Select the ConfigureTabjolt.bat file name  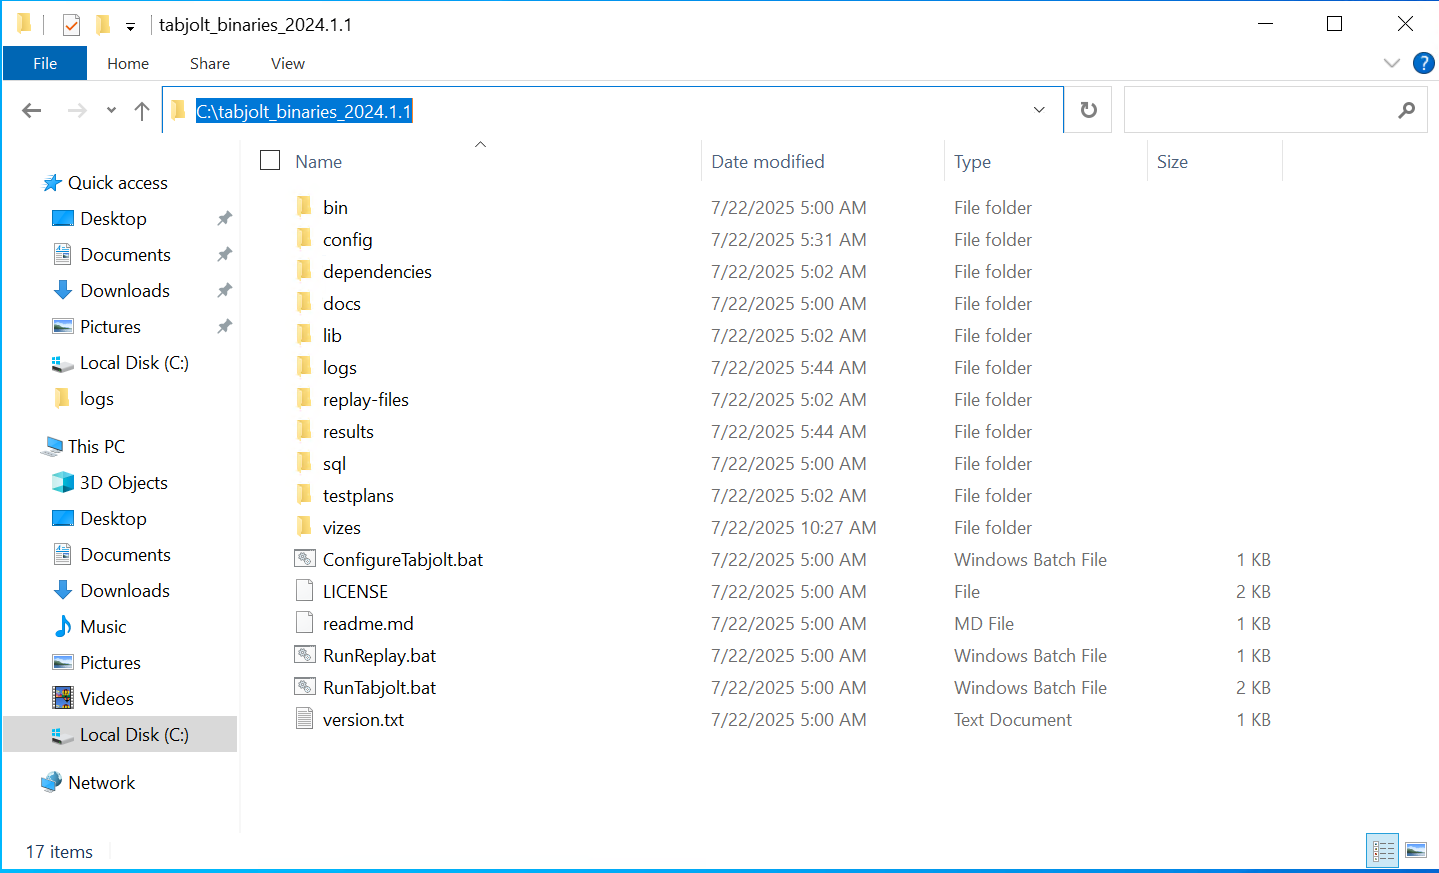(403, 559)
